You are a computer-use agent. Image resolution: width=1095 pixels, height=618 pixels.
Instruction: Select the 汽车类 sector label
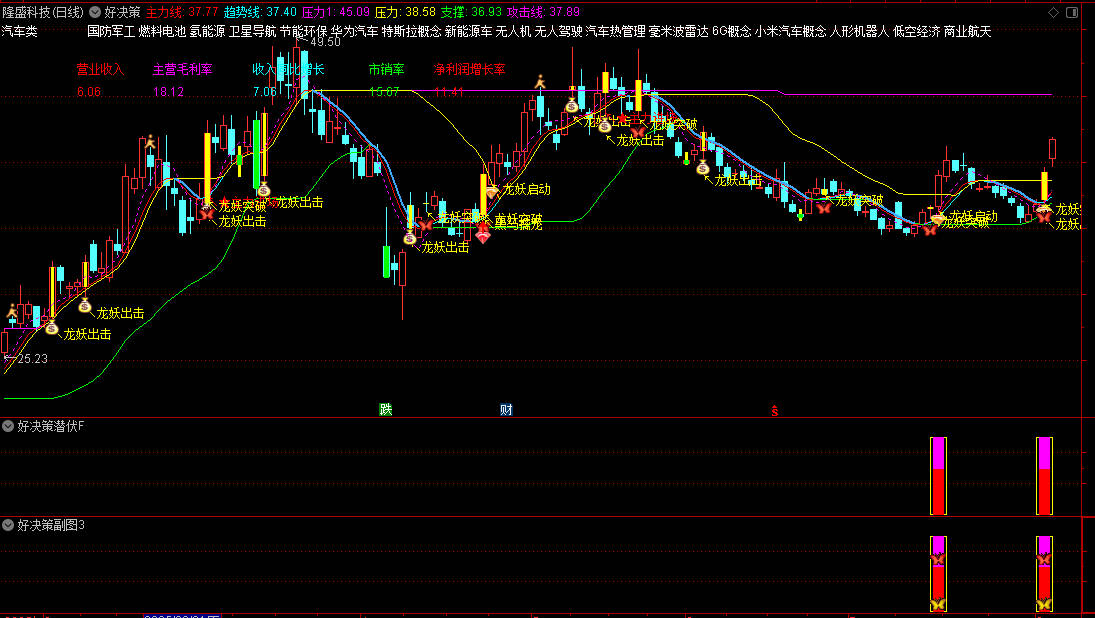(x=20, y=31)
